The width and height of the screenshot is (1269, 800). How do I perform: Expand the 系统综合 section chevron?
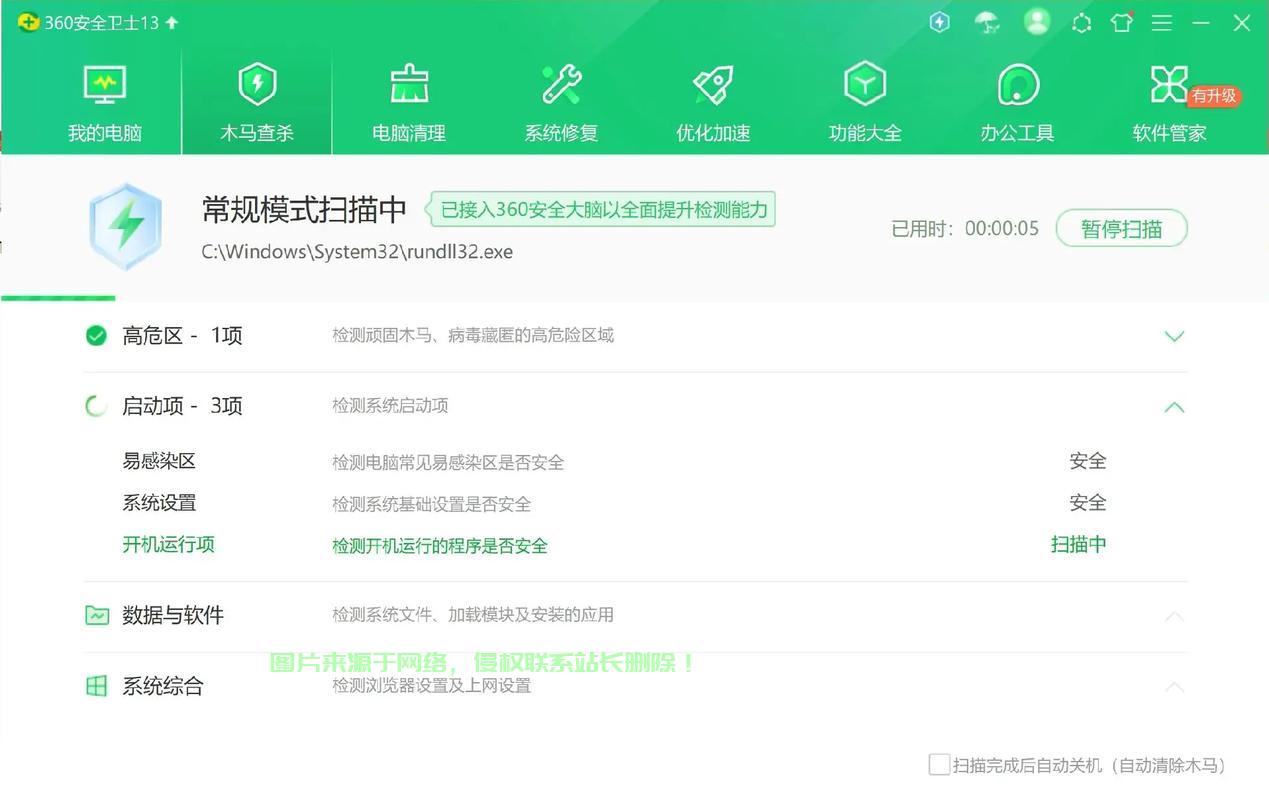[1174, 687]
